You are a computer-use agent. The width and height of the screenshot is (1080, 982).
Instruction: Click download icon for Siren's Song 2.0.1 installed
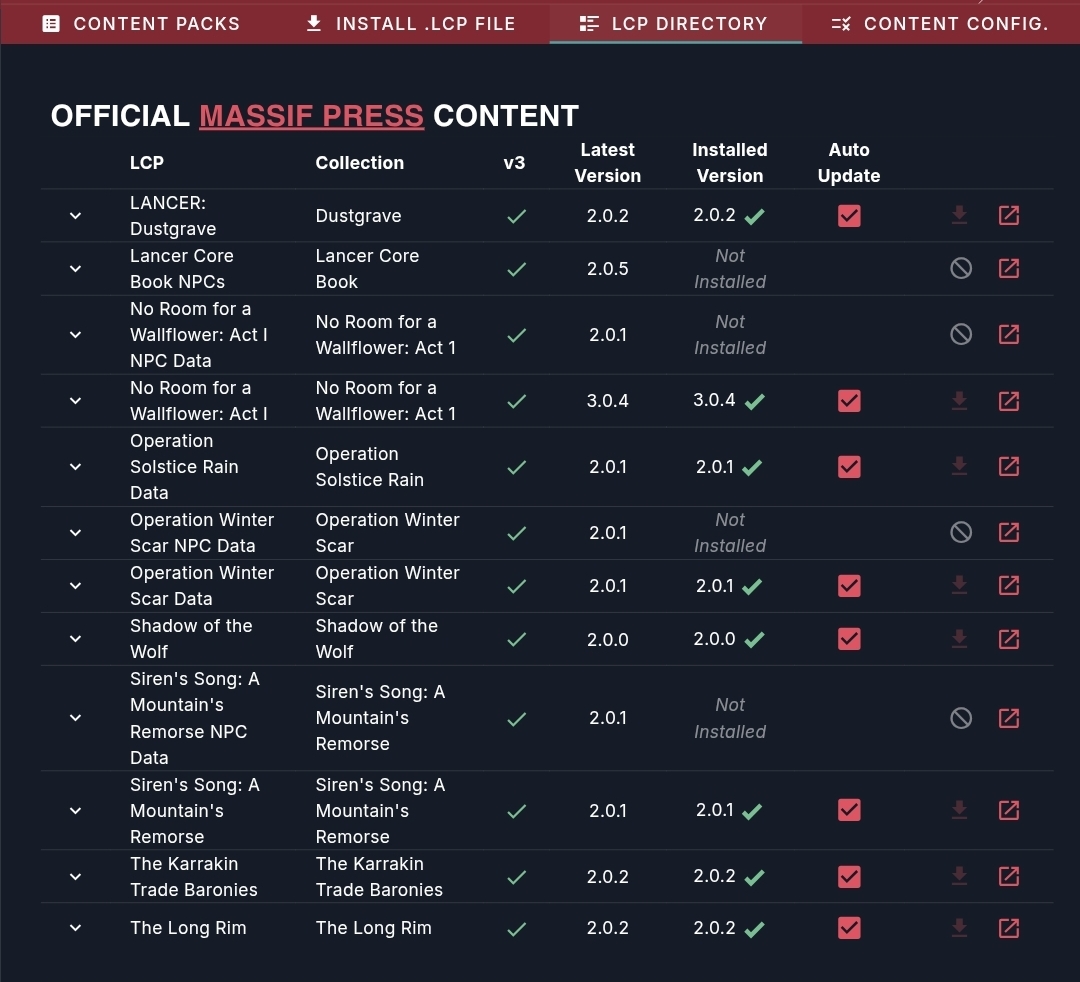pyautogui.click(x=959, y=811)
